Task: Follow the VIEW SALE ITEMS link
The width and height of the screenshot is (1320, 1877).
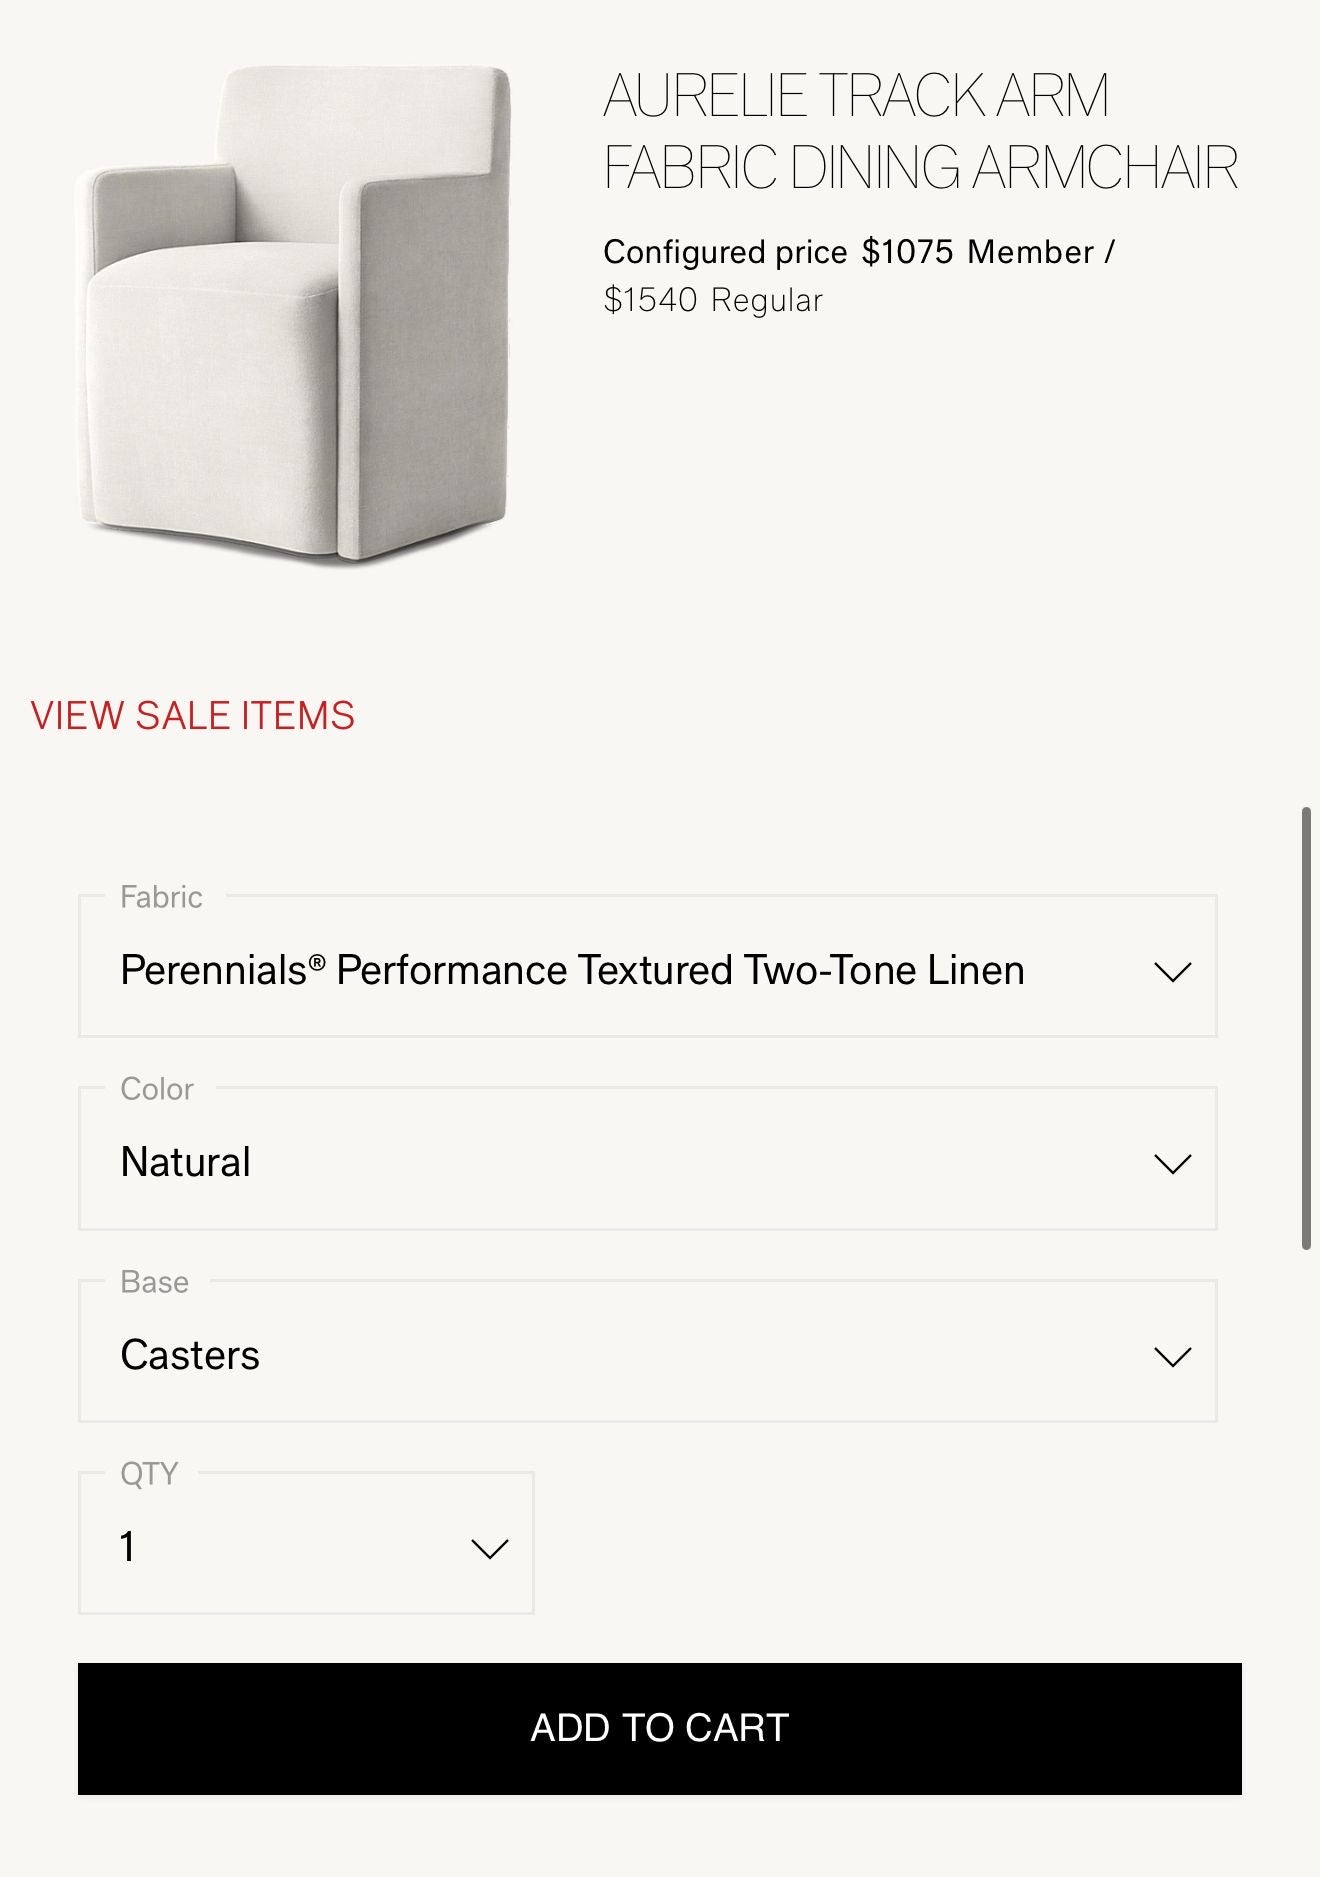Action: pos(193,716)
